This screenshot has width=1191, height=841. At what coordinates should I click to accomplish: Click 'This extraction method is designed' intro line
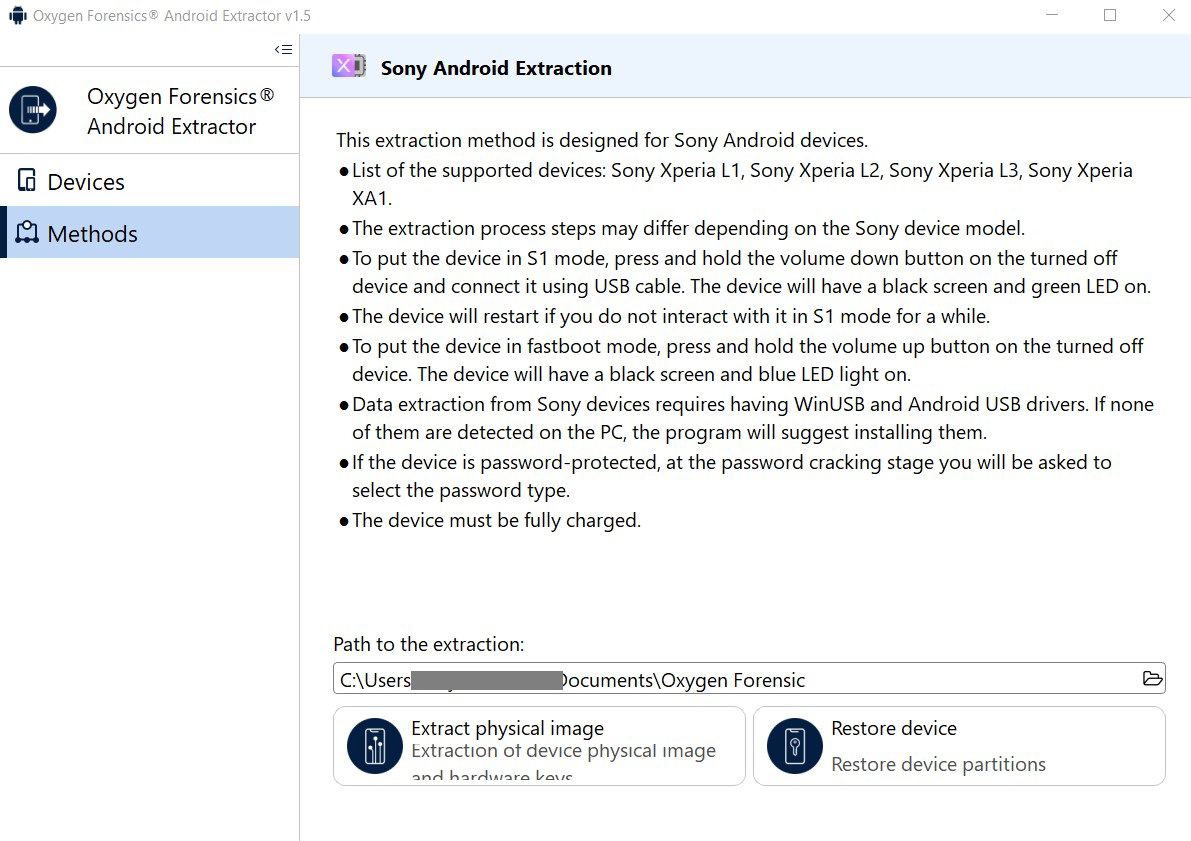pos(602,141)
